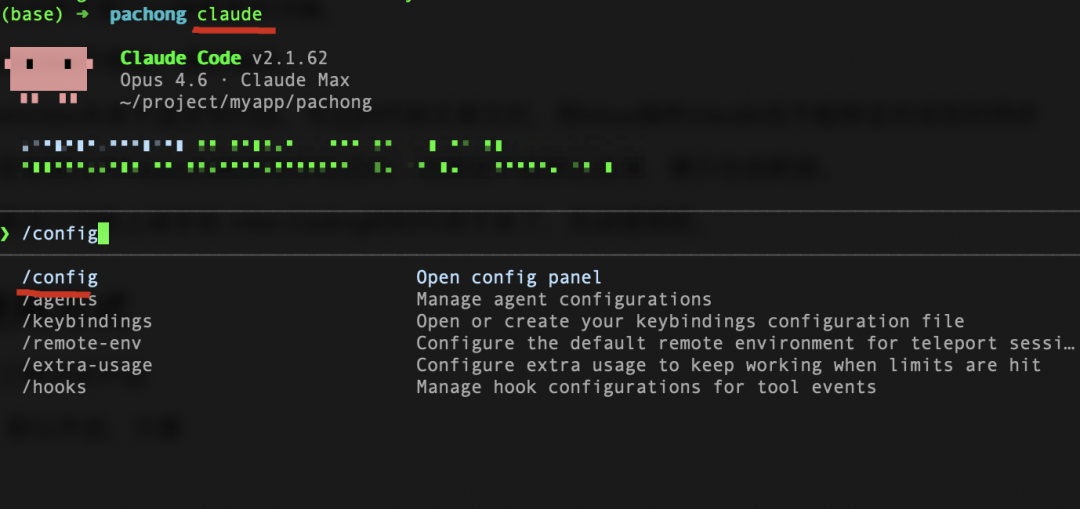Click the "Manage hook configurations for tool events" text

click(646, 387)
